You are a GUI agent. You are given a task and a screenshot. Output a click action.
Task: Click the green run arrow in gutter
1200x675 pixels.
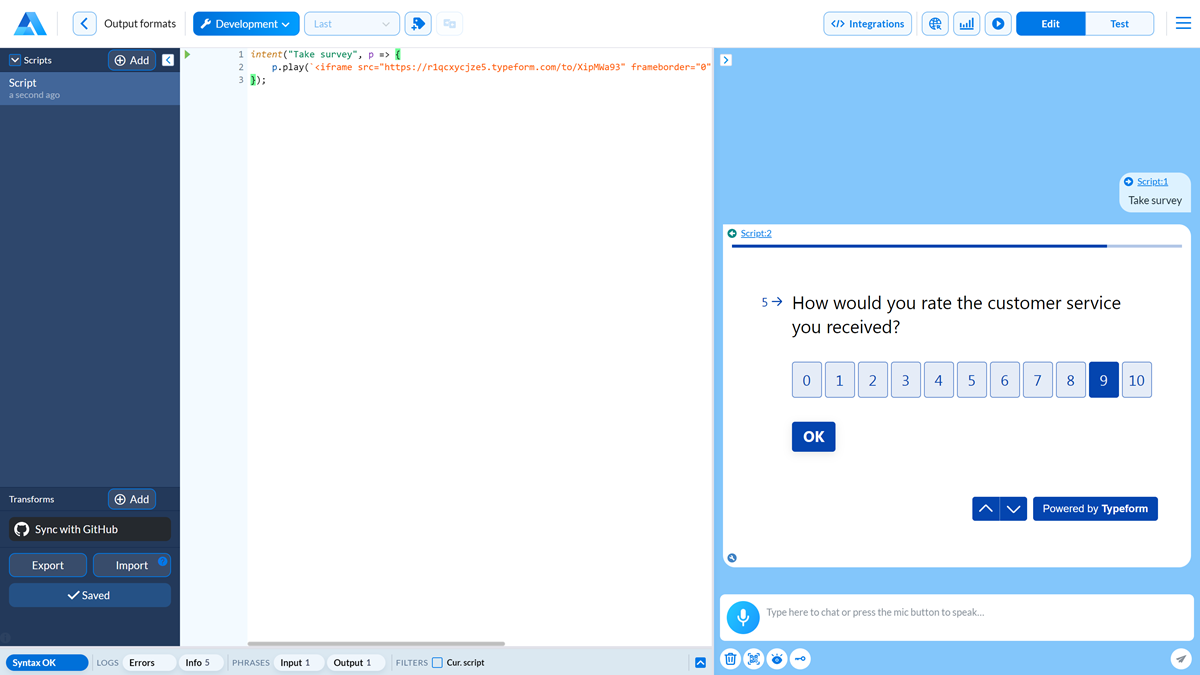pos(187,54)
